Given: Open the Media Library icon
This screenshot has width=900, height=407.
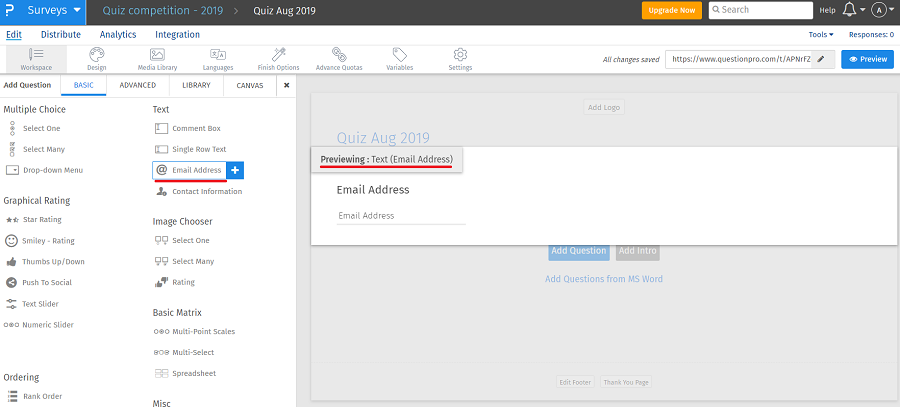Looking at the screenshot, I should [157, 59].
